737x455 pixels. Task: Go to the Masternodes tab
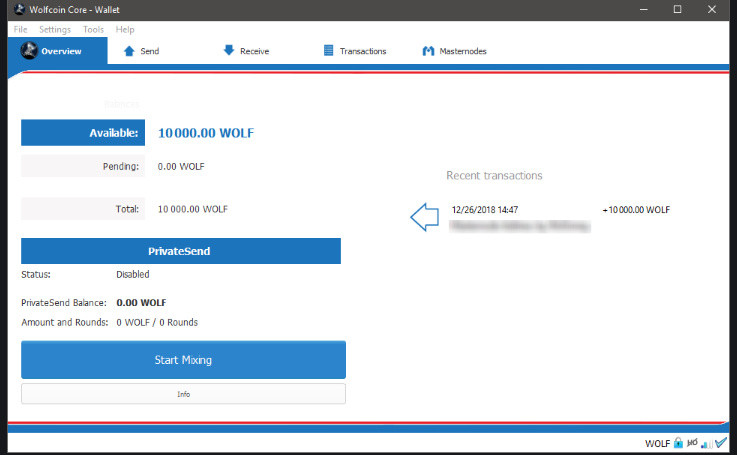[454, 51]
